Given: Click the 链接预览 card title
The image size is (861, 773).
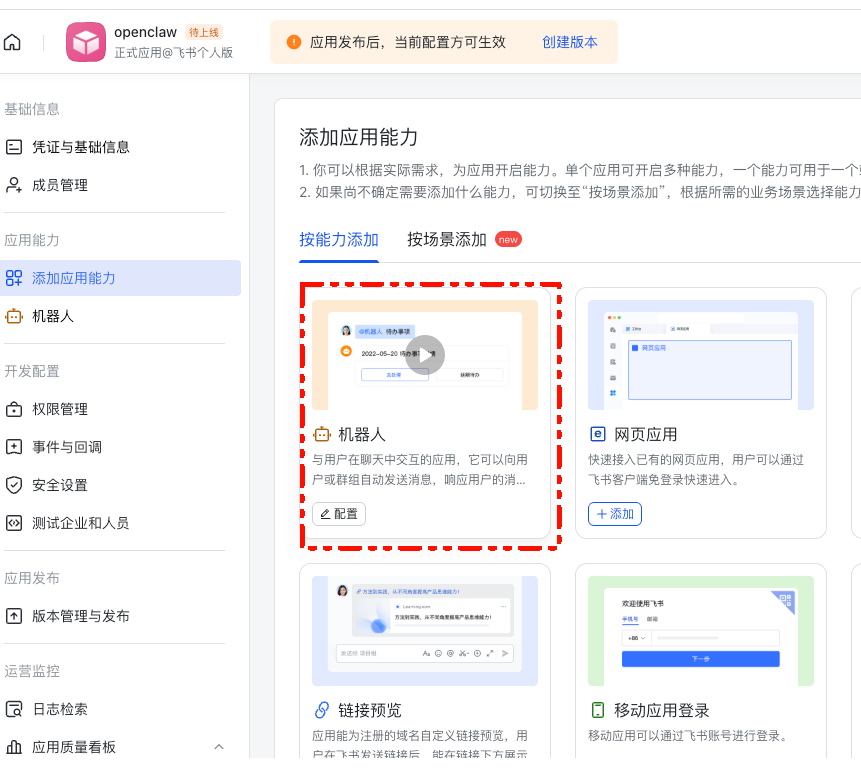Looking at the screenshot, I should pyautogui.click(x=370, y=710).
